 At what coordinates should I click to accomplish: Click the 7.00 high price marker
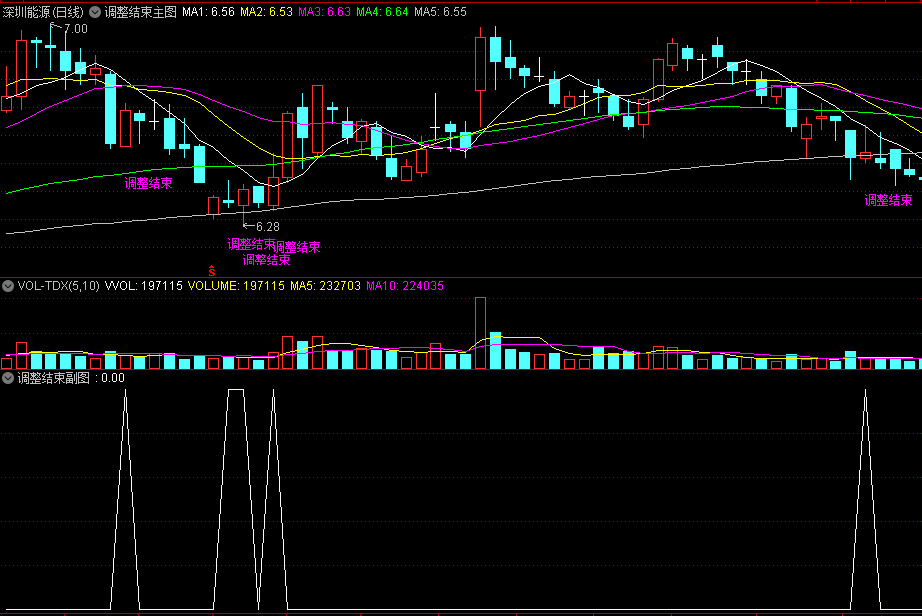click(75, 29)
